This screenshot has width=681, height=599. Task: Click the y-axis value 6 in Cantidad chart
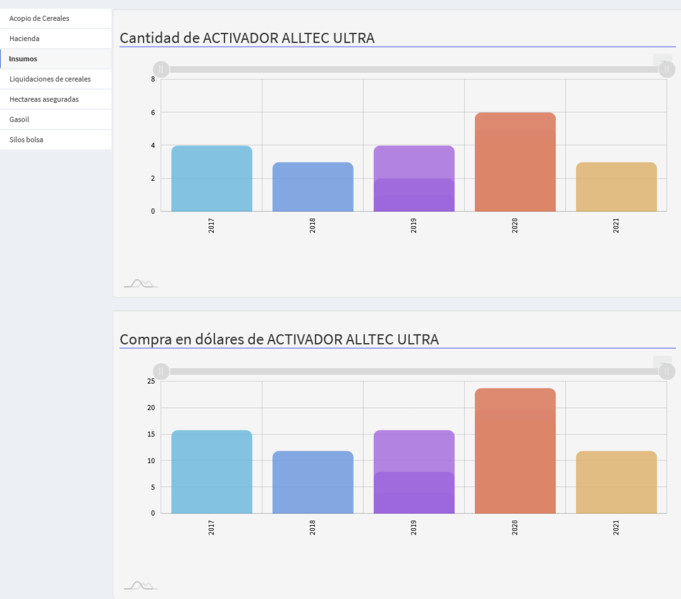pos(153,113)
